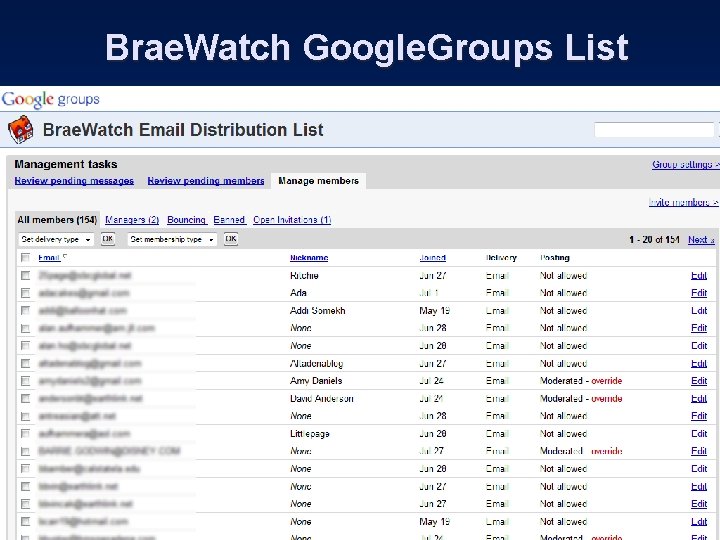The width and height of the screenshot is (720, 540).
Task: Edit the Altadenablog membership
Action: point(699,364)
